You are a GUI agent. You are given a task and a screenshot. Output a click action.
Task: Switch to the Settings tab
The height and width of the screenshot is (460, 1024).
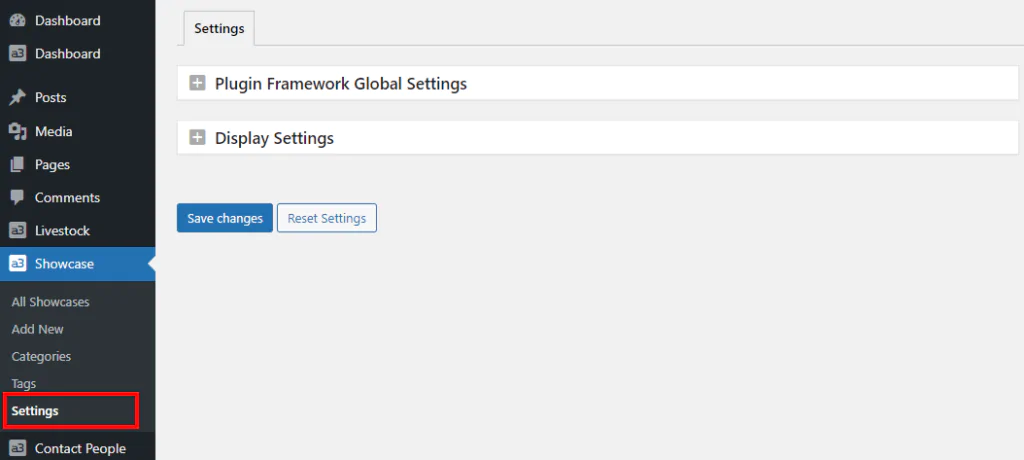point(219,29)
